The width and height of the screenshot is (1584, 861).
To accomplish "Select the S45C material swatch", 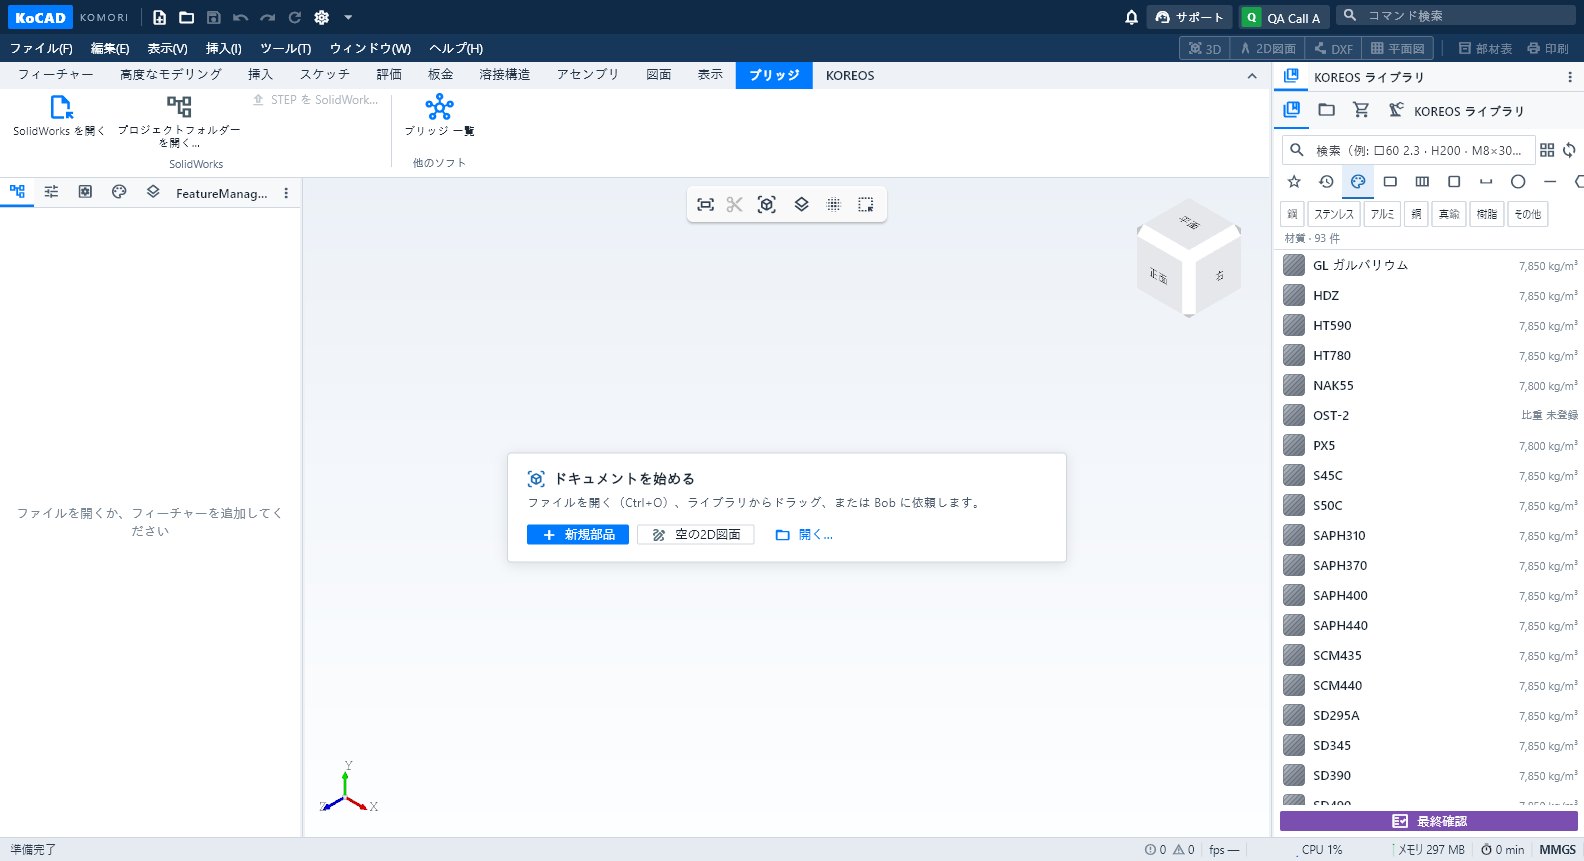I will [1294, 475].
